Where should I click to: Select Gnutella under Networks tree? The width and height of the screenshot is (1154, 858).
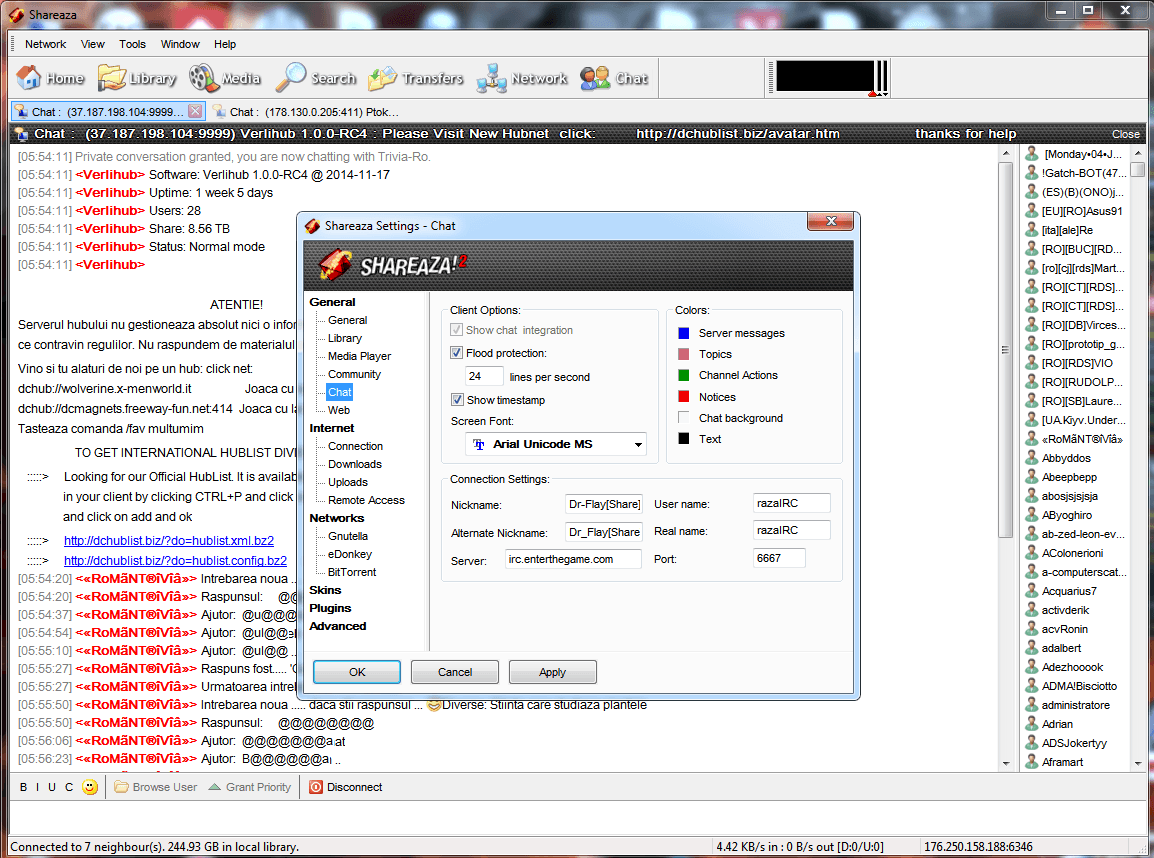(347, 536)
